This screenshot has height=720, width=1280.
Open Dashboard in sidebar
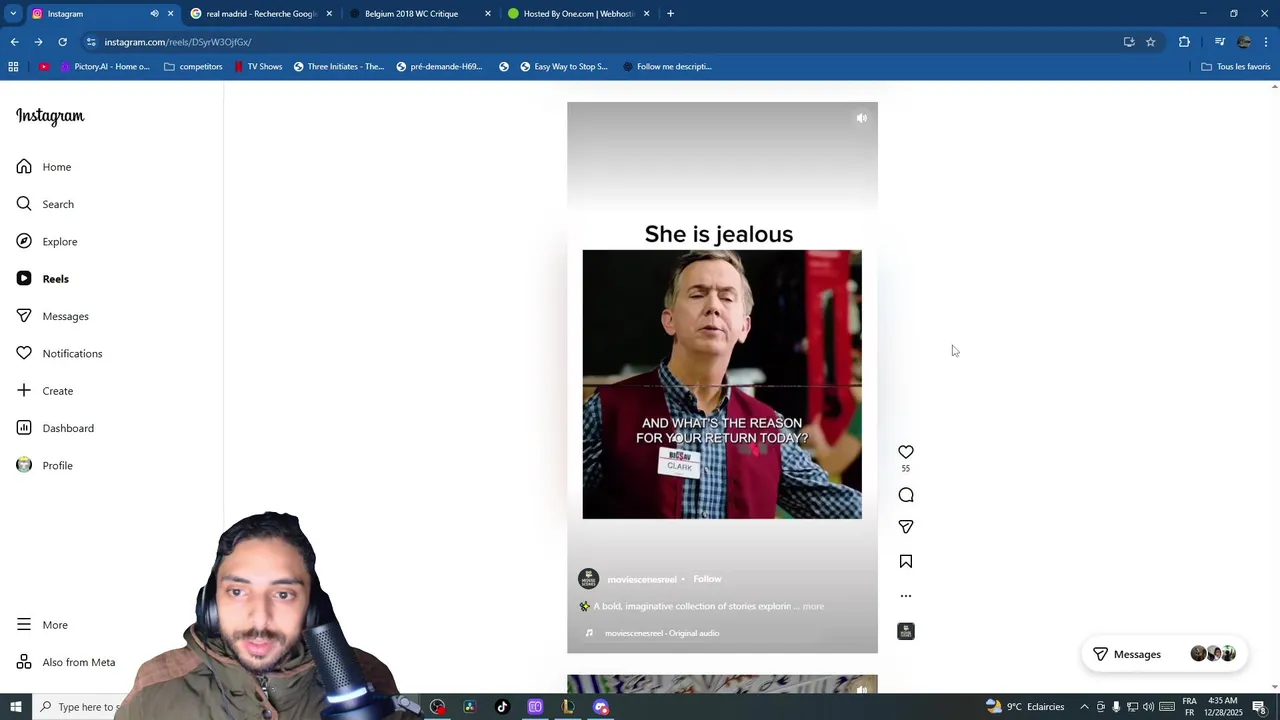(55, 428)
